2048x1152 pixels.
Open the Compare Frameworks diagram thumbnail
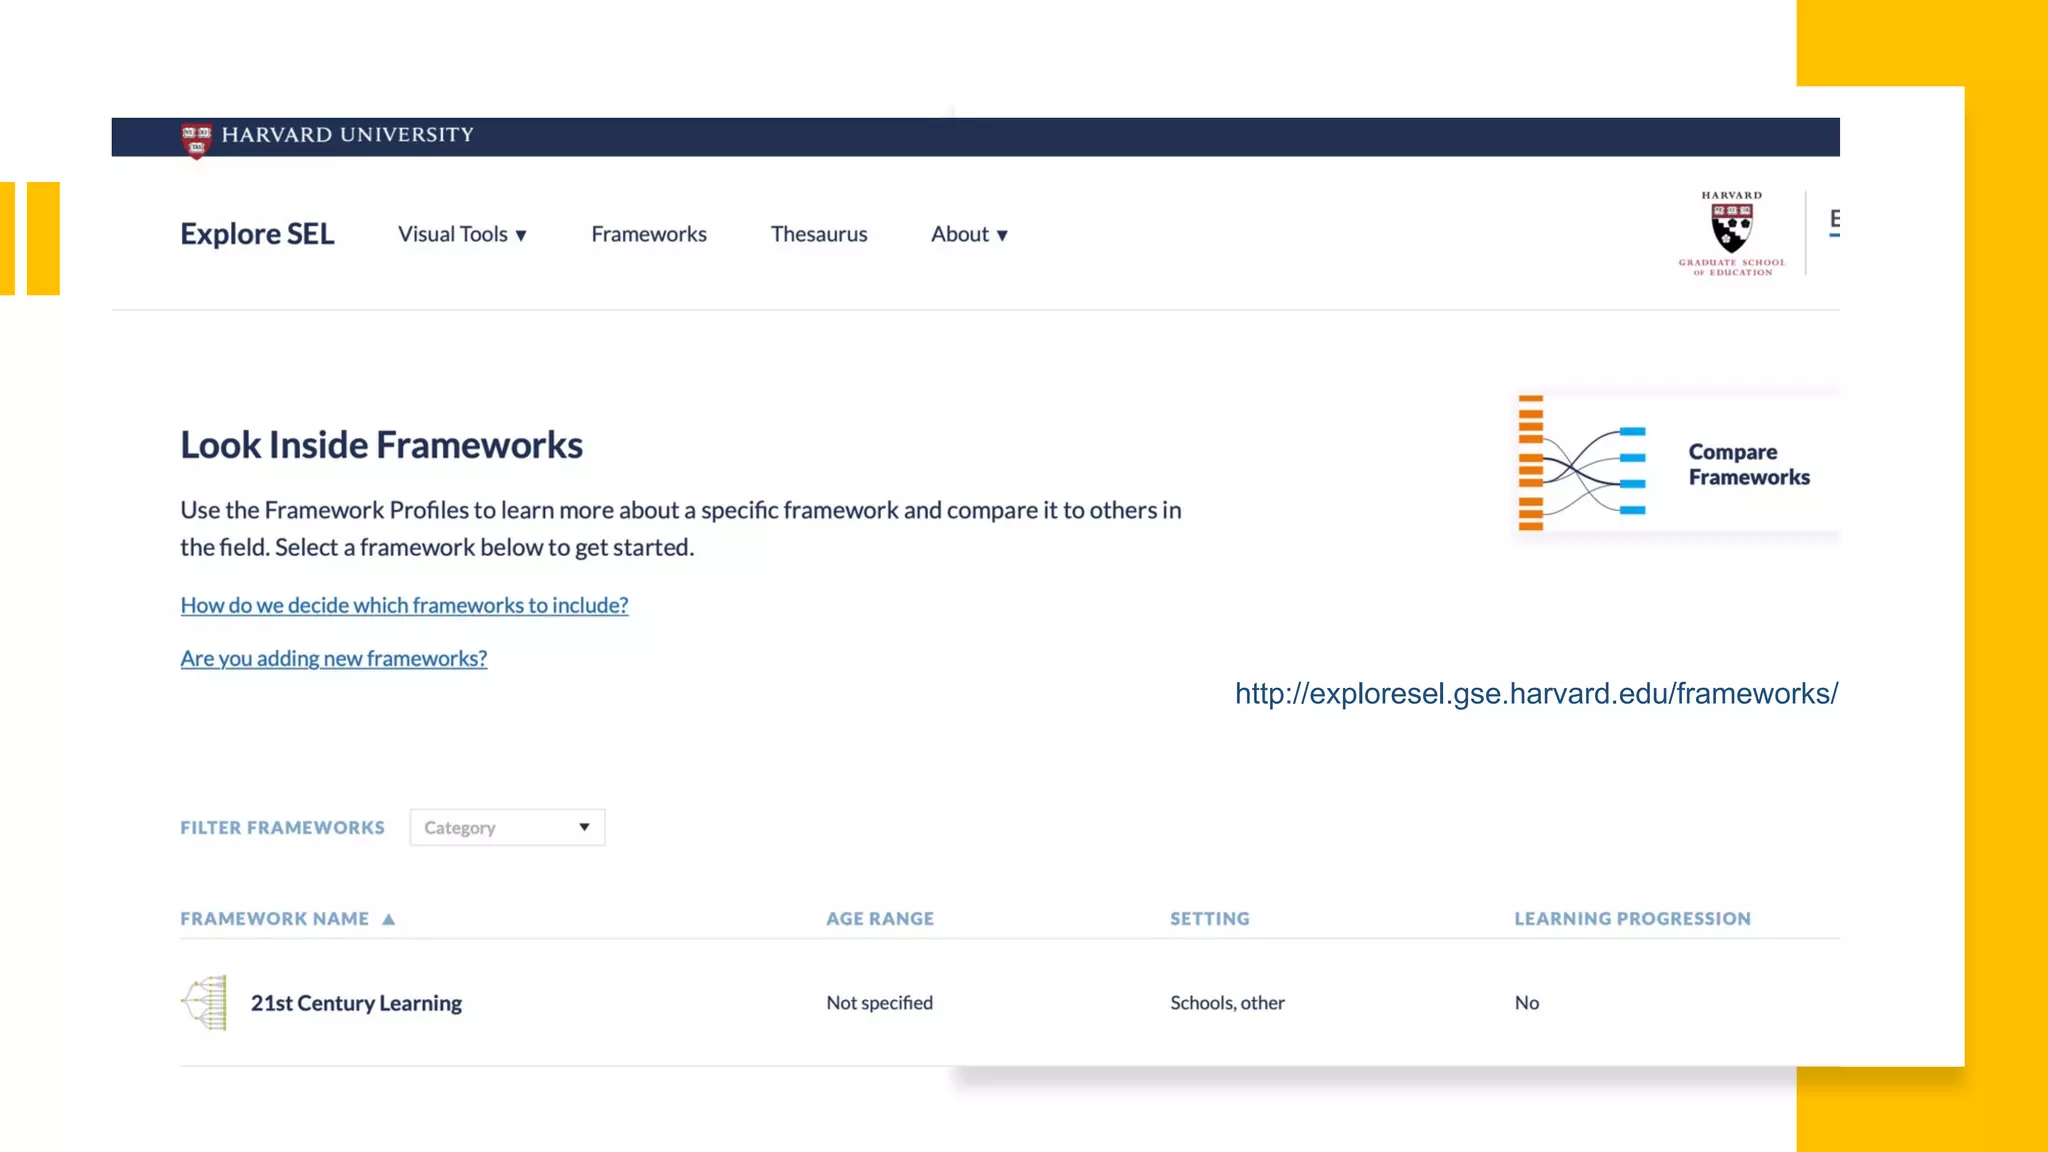tap(1582, 463)
